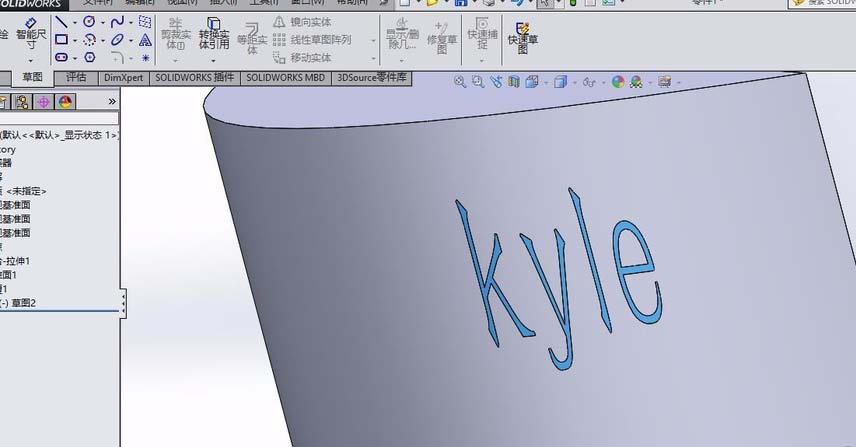This screenshot has height=447, width=856.
Task: Click Convert Entities (转换实体引用)
Action: click(214, 34)
